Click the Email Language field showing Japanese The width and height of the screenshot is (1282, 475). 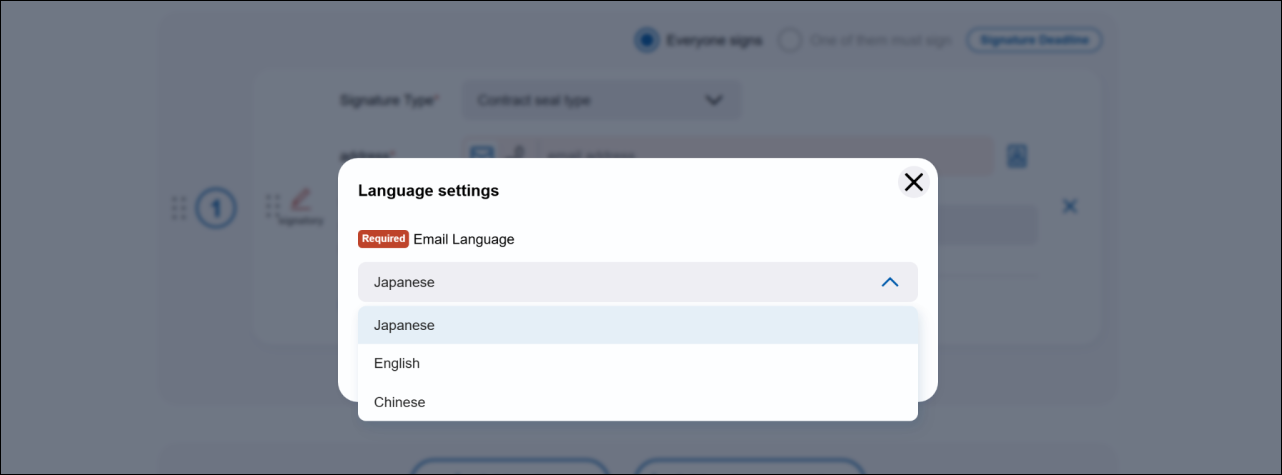(620, 282)
